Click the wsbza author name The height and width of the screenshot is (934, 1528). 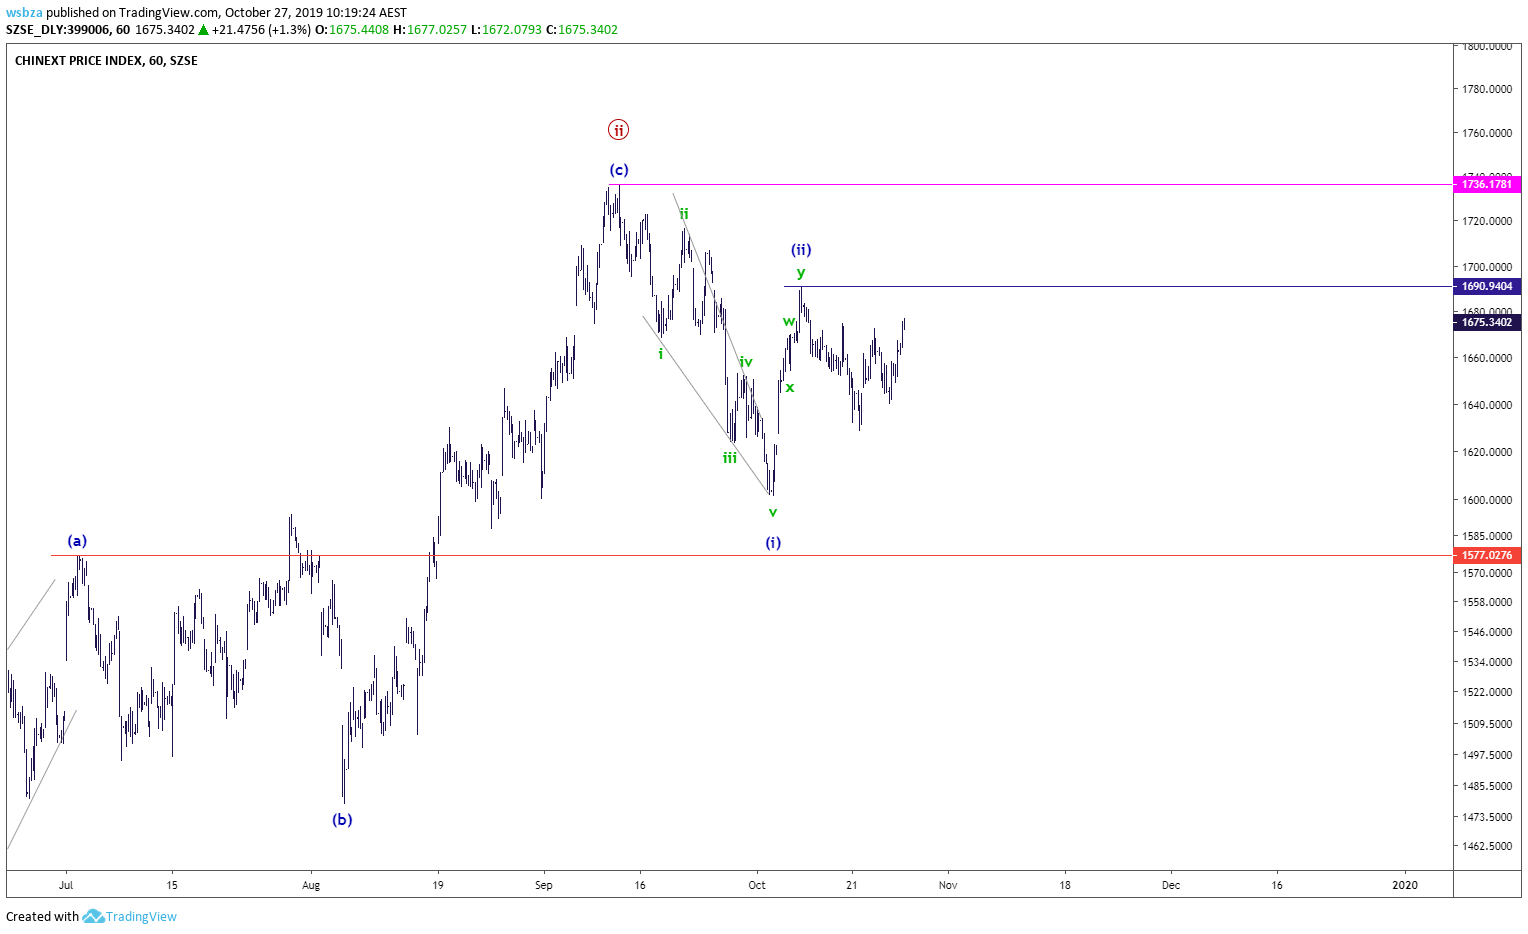pos(24,13)
